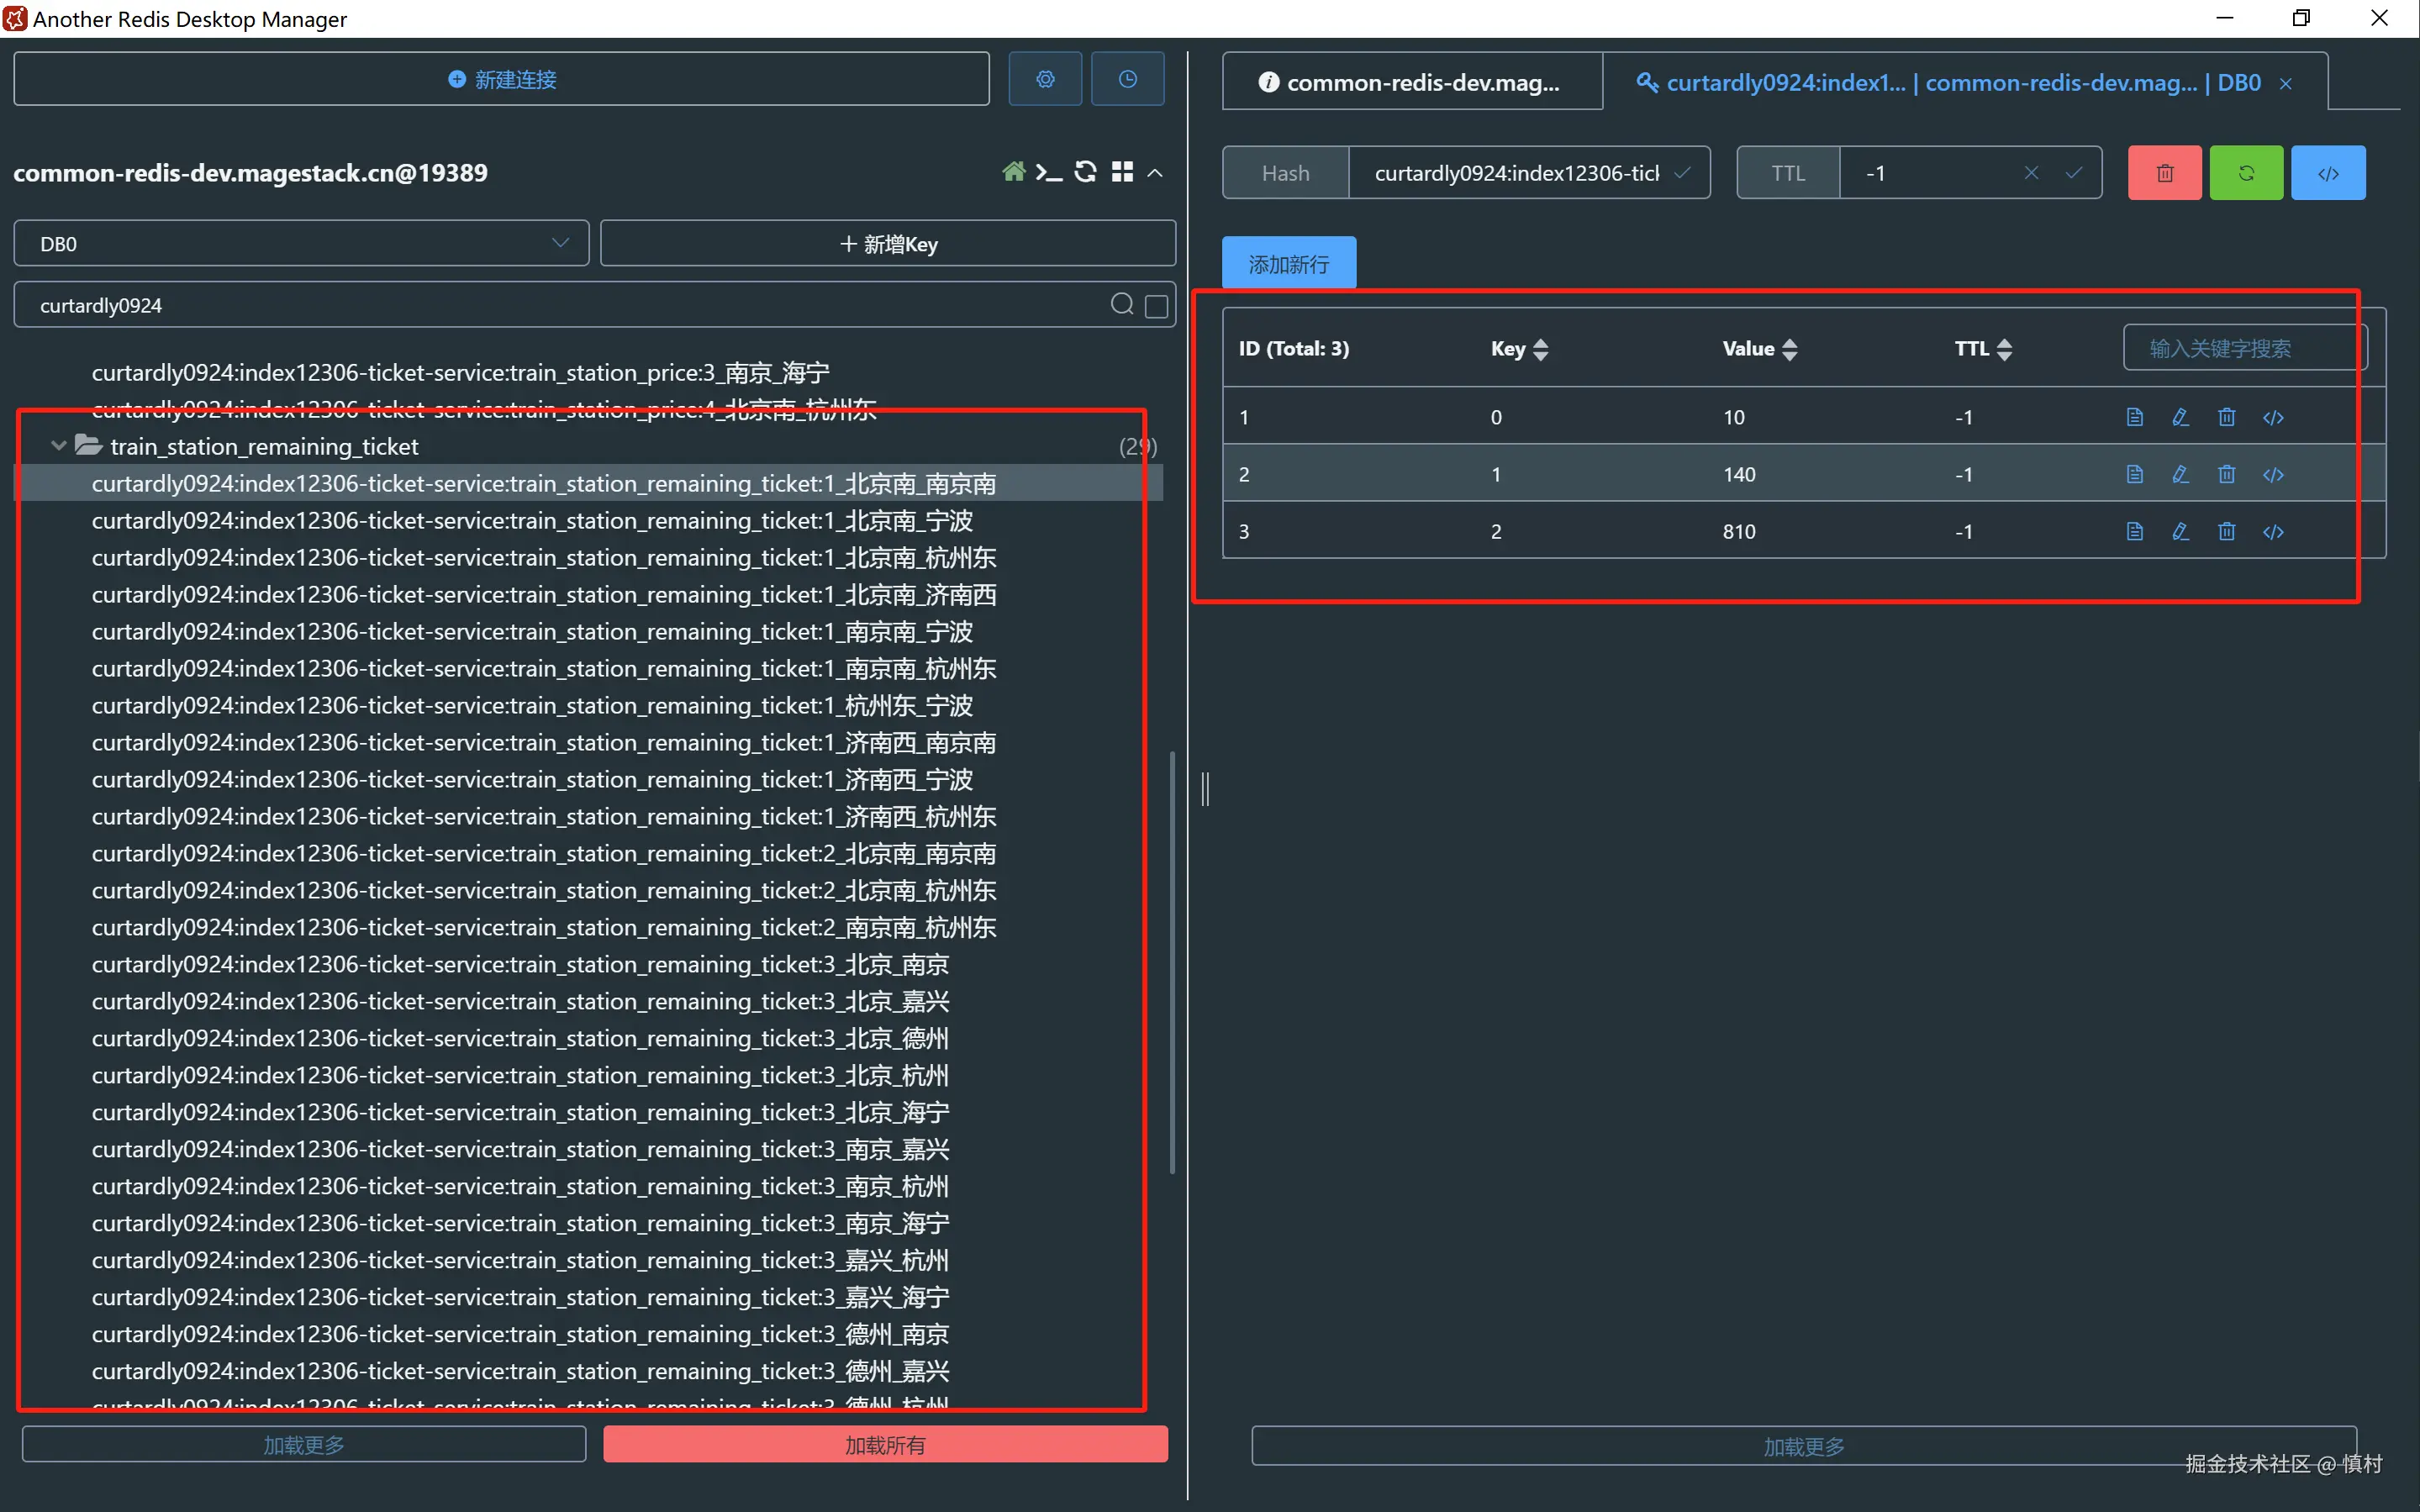The height and width of the screenshot is (1512, 2420).
Task: Close the curtardly0924:index1... key tab
Action: (2285, 84)
